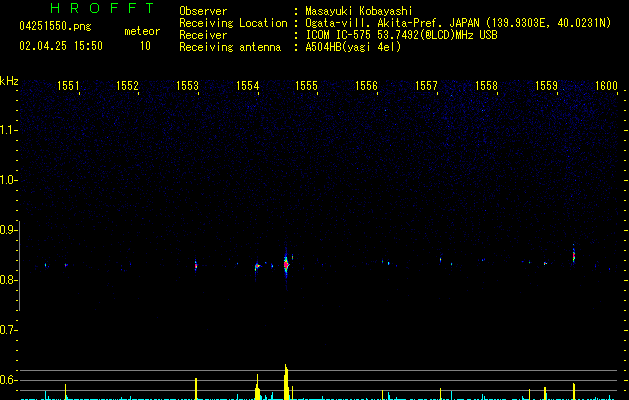Viewport: 629px width, 400px height.
Task: Click the HROFFT title text
Action: [103, 8]
